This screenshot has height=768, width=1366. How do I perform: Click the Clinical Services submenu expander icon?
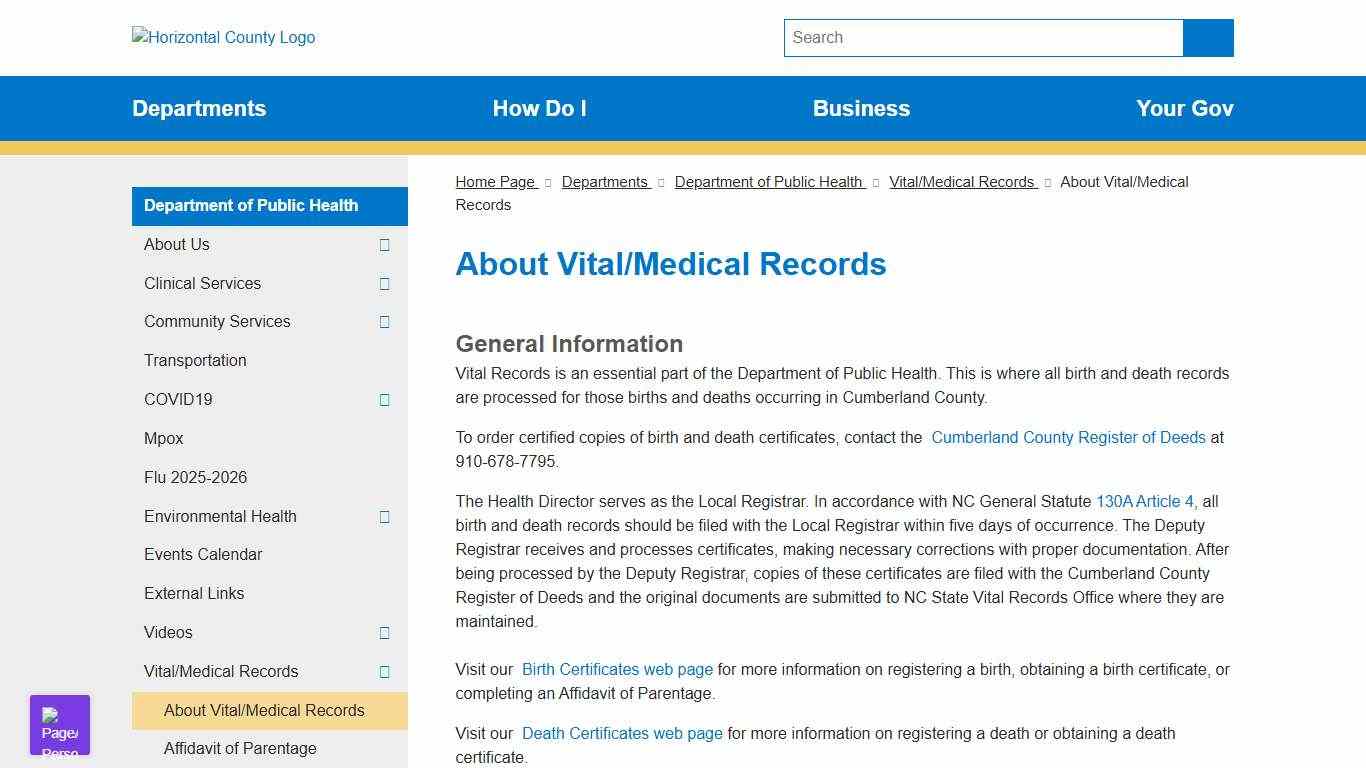384,284
